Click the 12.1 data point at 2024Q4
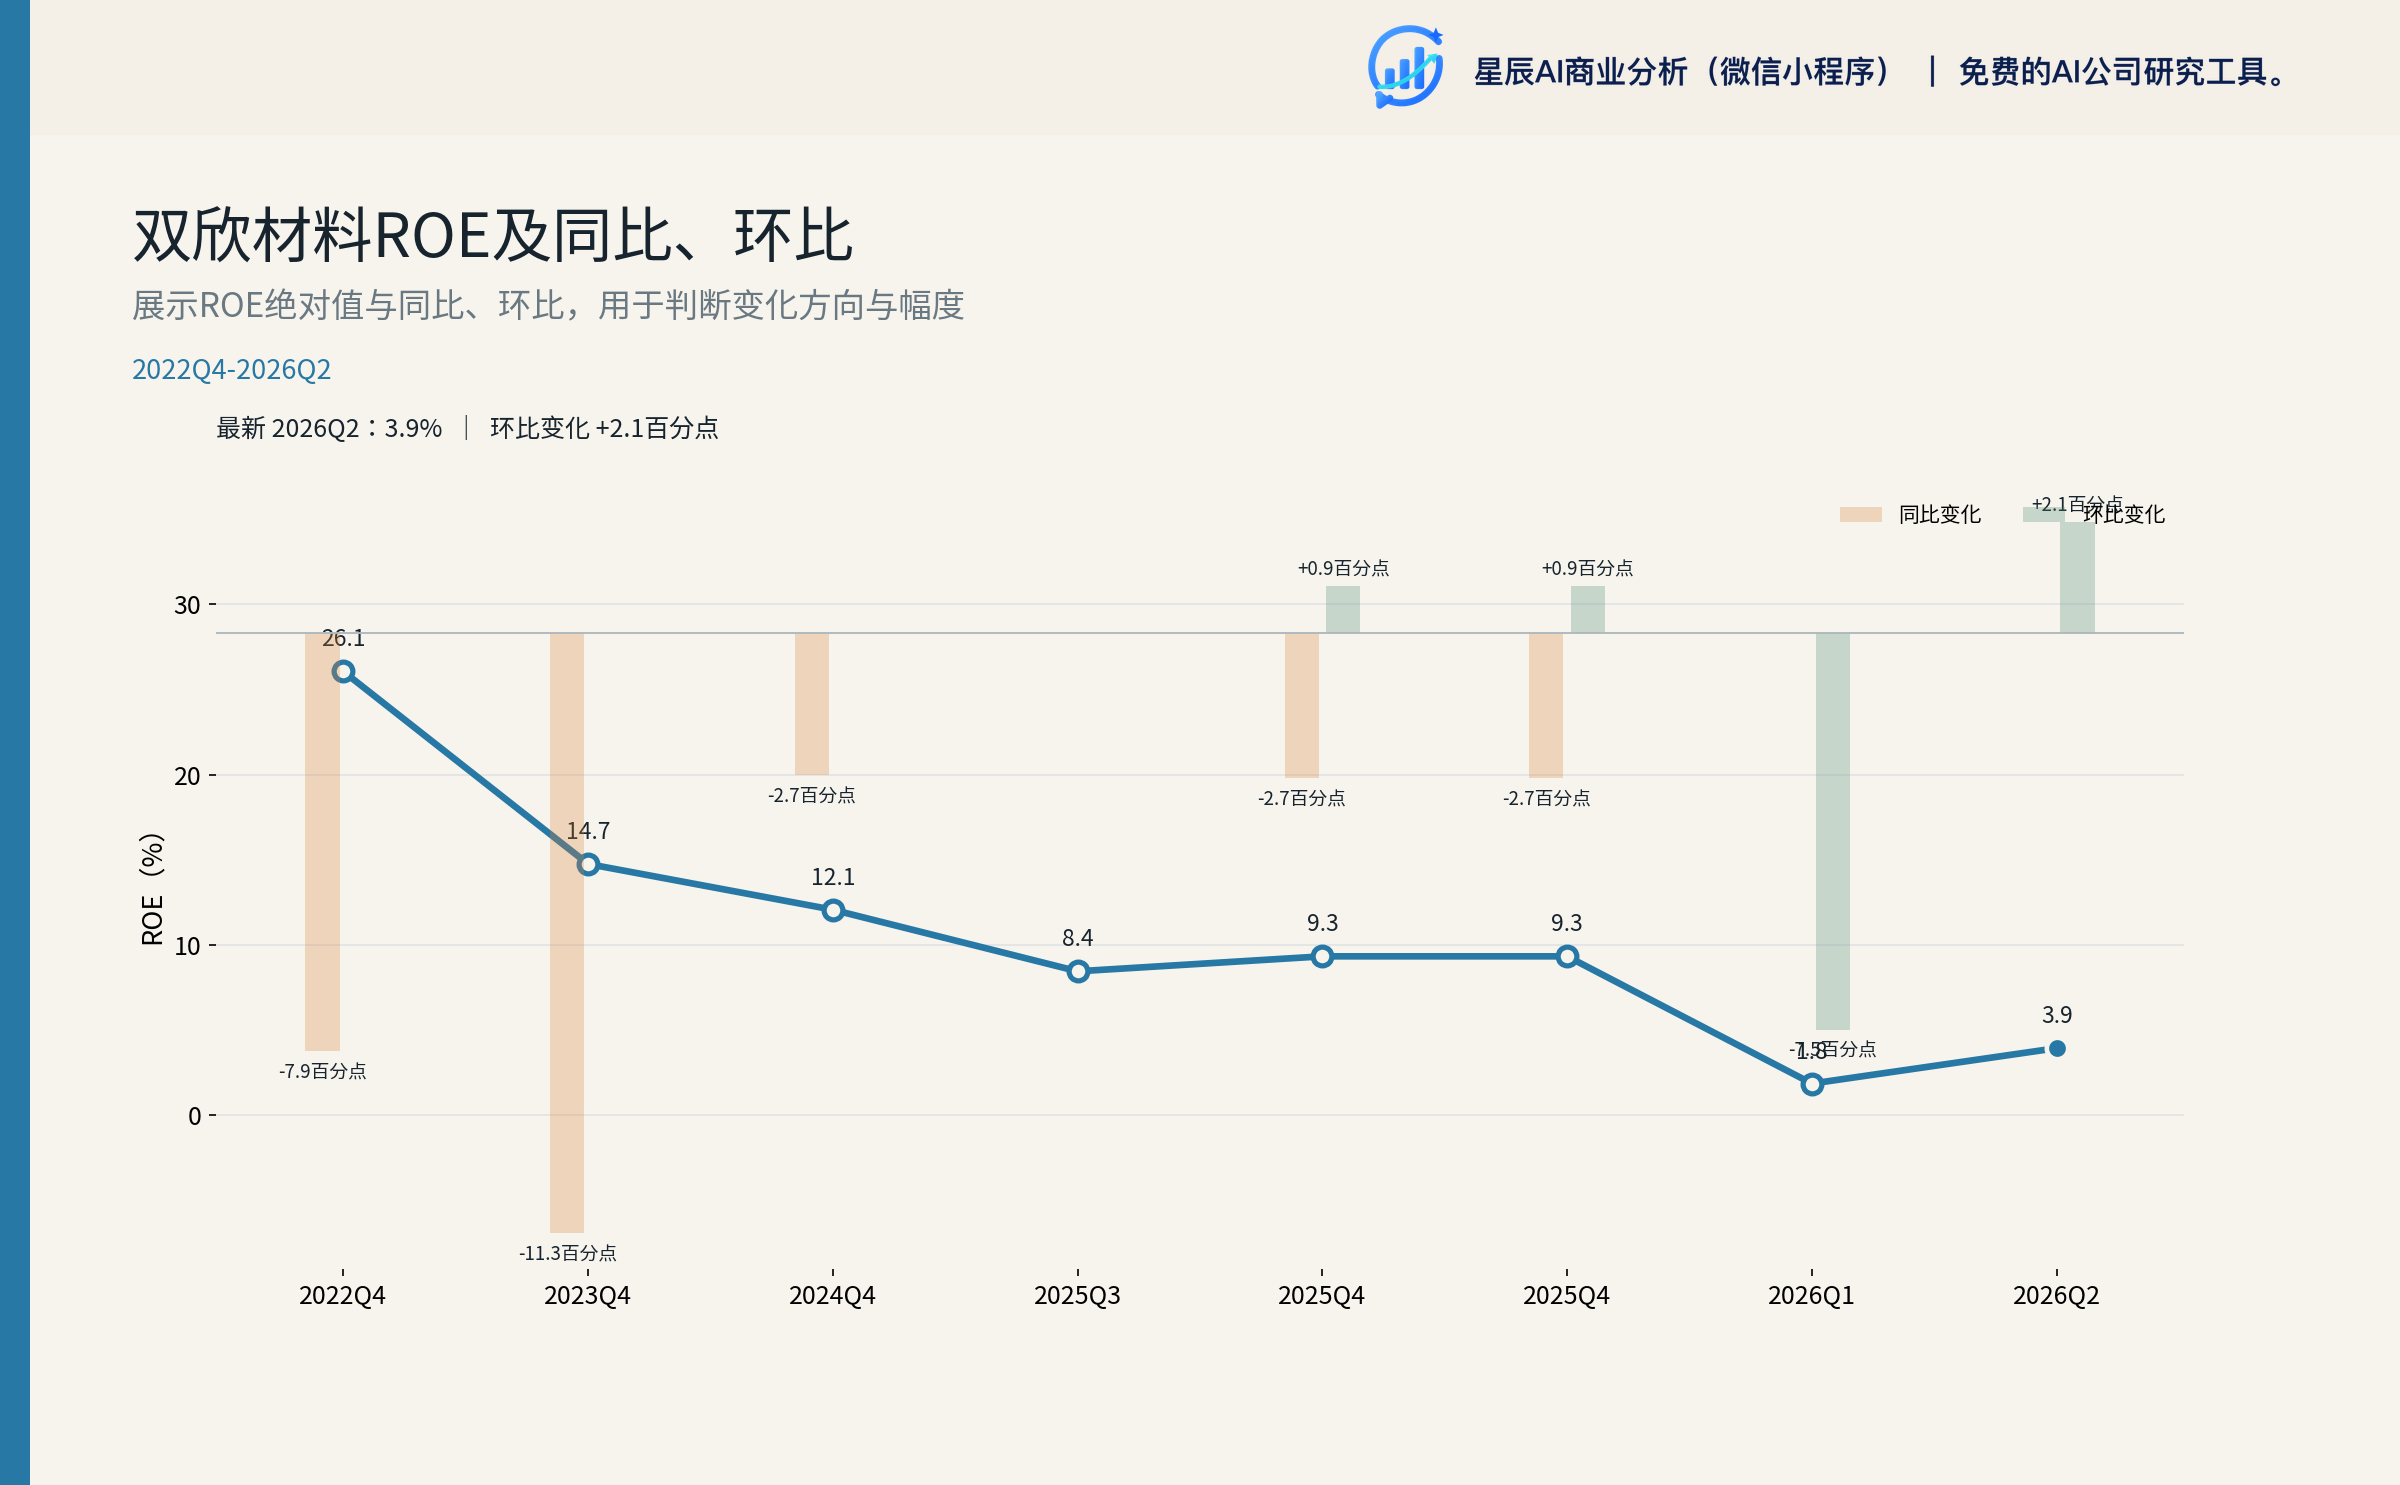 (x=833, y=910)
